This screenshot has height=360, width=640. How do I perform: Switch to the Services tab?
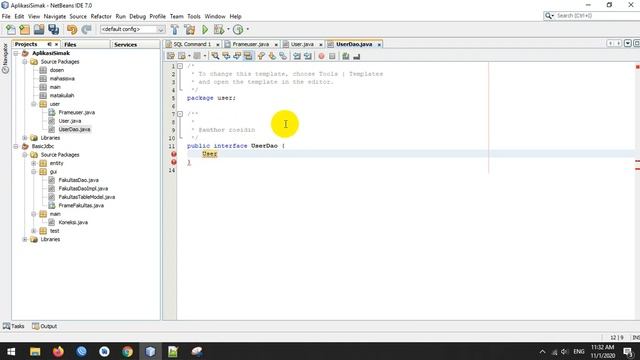[x=125, y=44]
